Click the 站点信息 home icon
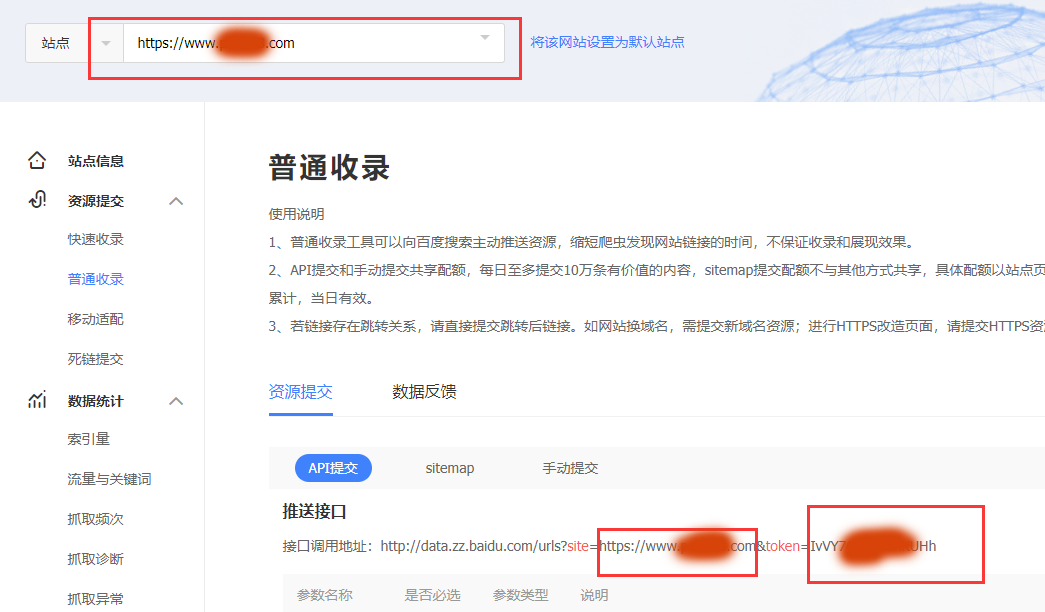The image size is (1045, 612). click(x=37, y=160)
